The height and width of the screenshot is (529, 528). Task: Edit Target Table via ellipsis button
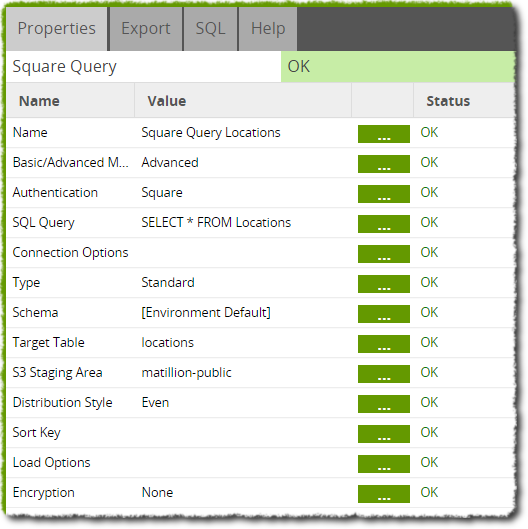click(384, 344)
